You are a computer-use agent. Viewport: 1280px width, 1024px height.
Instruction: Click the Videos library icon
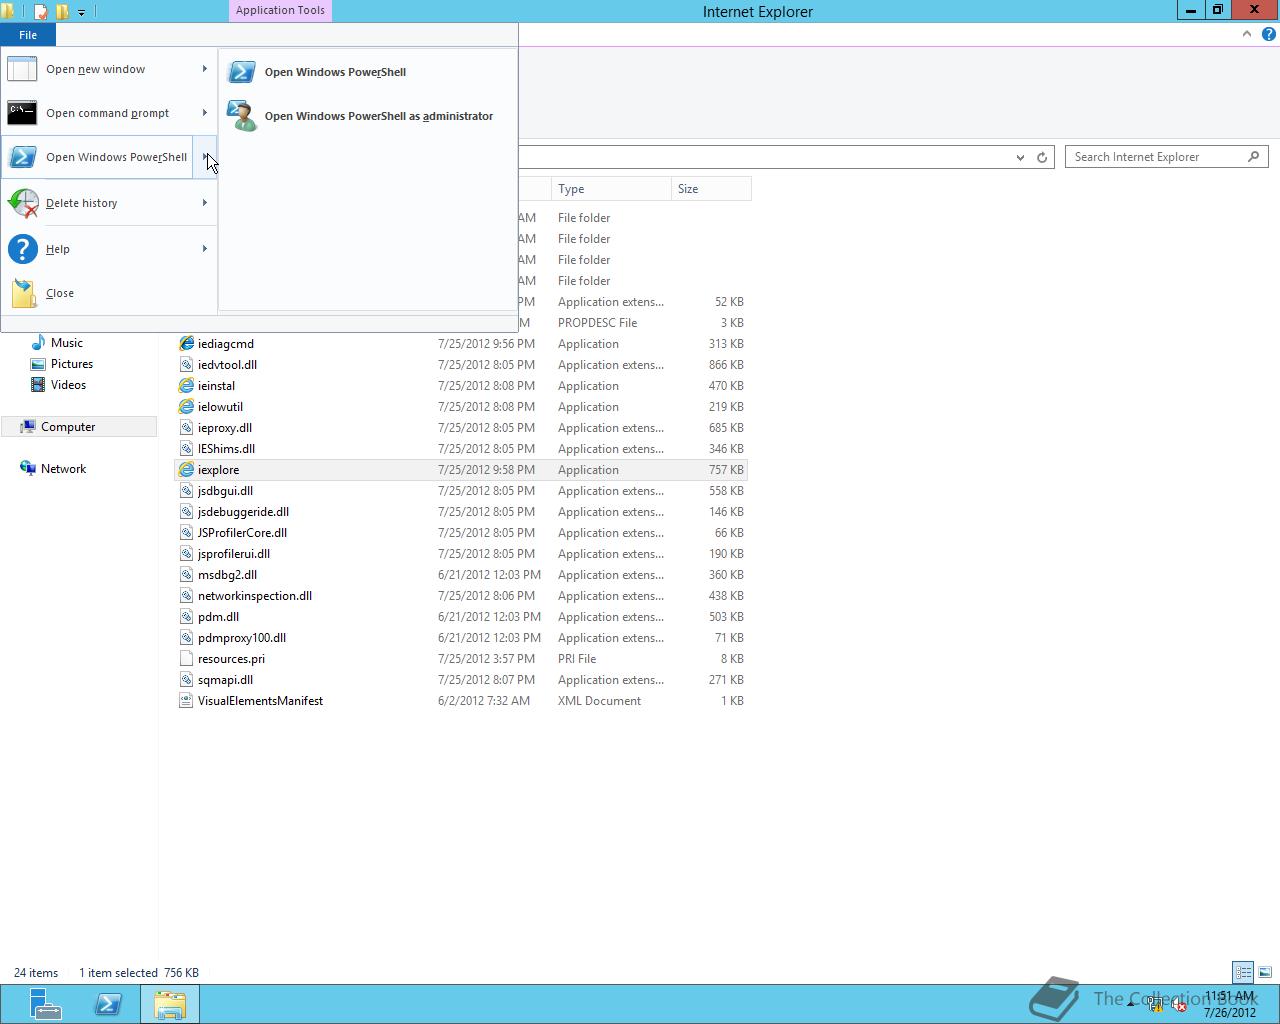coord(38,385)
